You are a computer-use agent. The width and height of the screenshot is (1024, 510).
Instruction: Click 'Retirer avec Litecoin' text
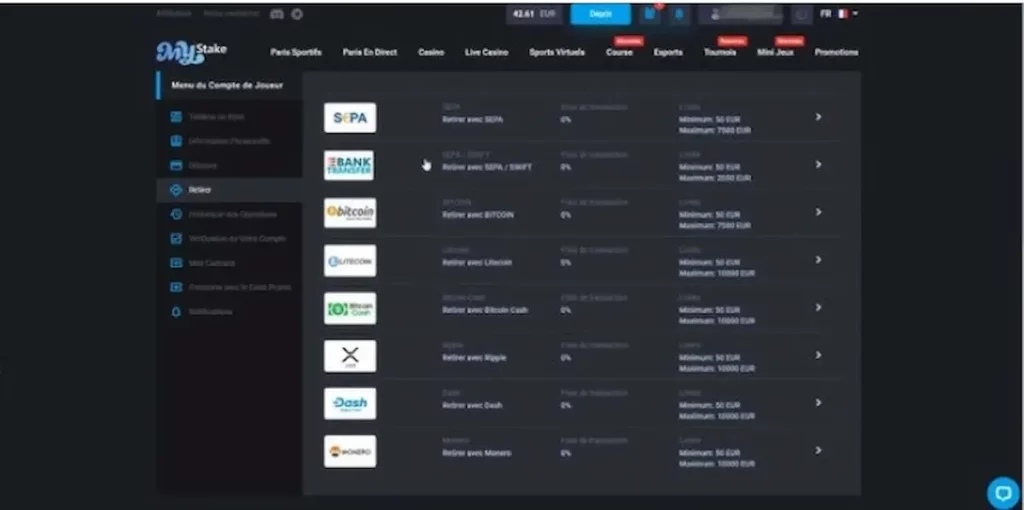pyautogui.click(x=477, y=263)
